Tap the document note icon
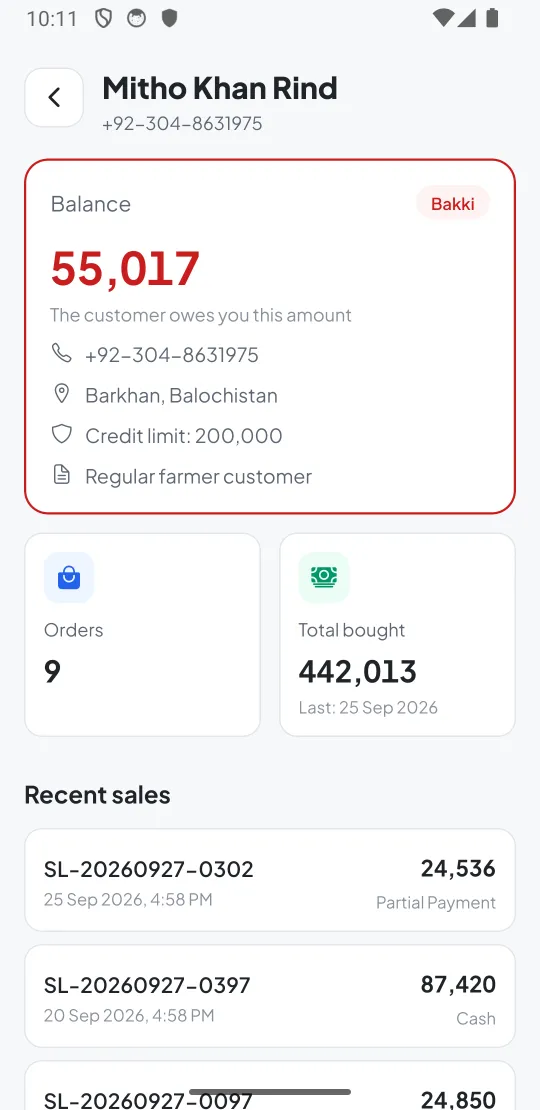The height and width of the screenshot is (1110, 540). (x=62, y=475)
